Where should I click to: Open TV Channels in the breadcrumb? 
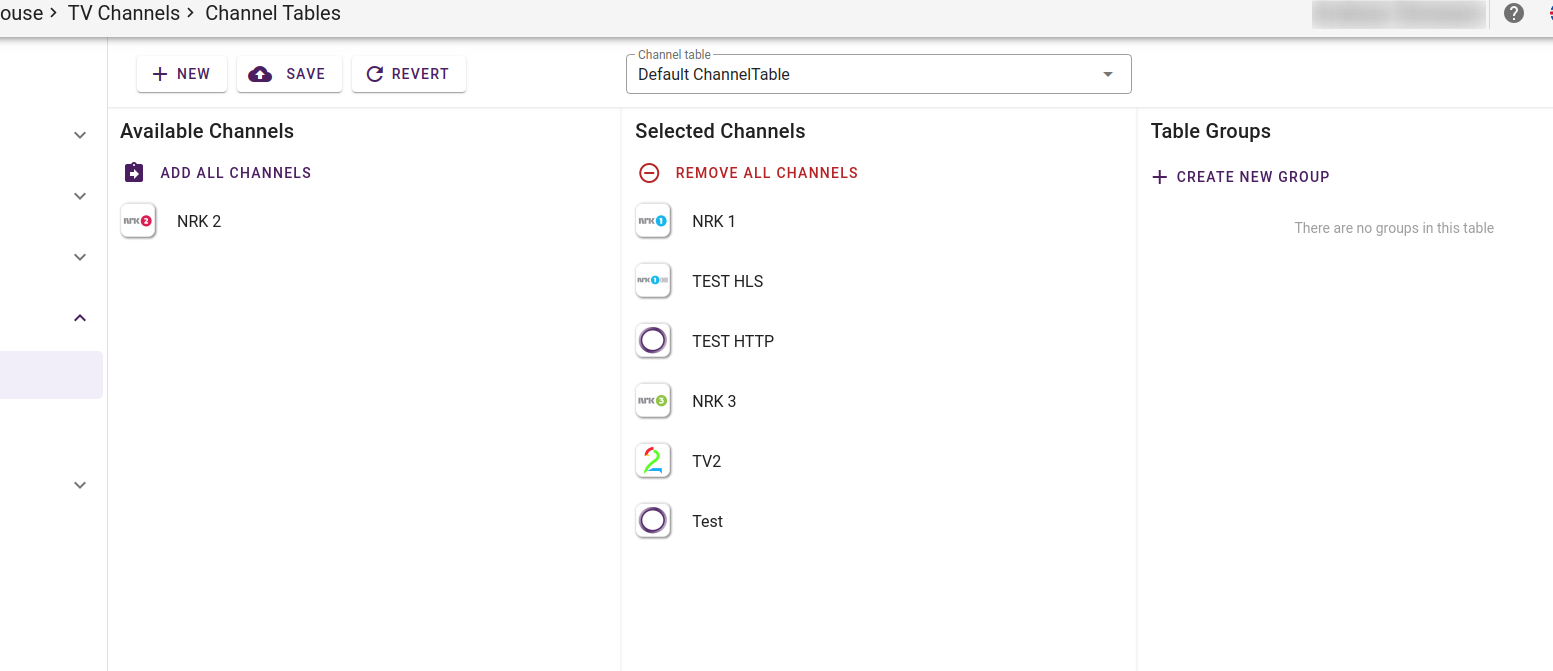click(x=124, y=13)
